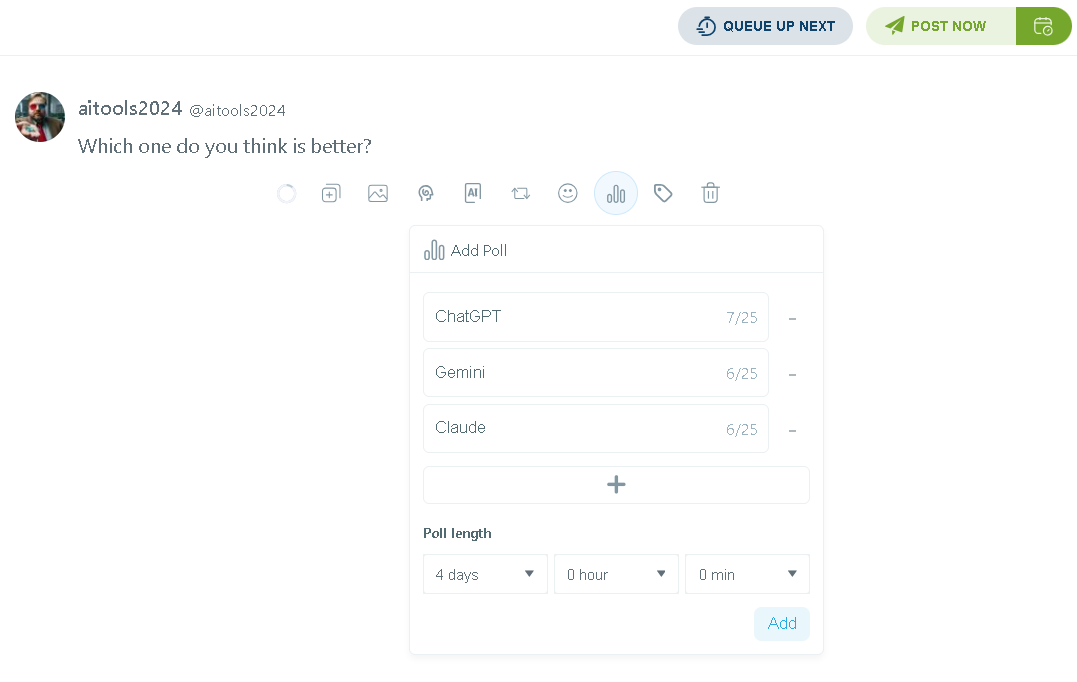Delete post with trash icon
Screen dimensions: 1077x682
coord(710,193)
